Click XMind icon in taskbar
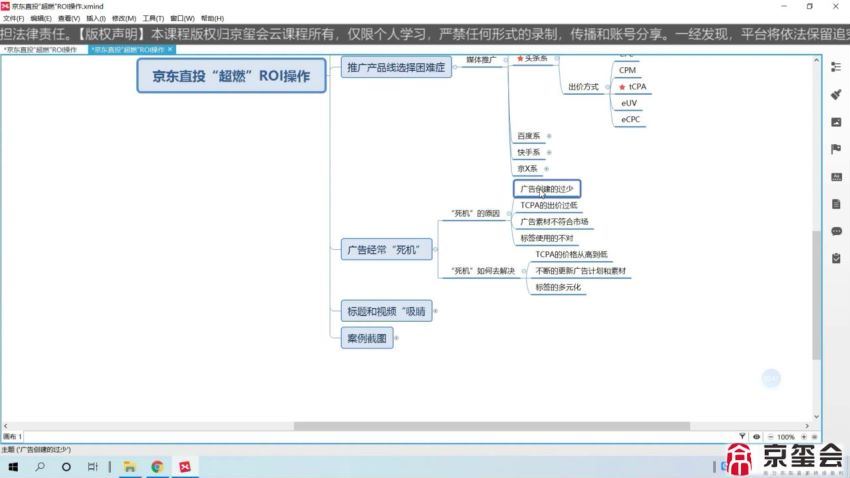 point(185,467)
